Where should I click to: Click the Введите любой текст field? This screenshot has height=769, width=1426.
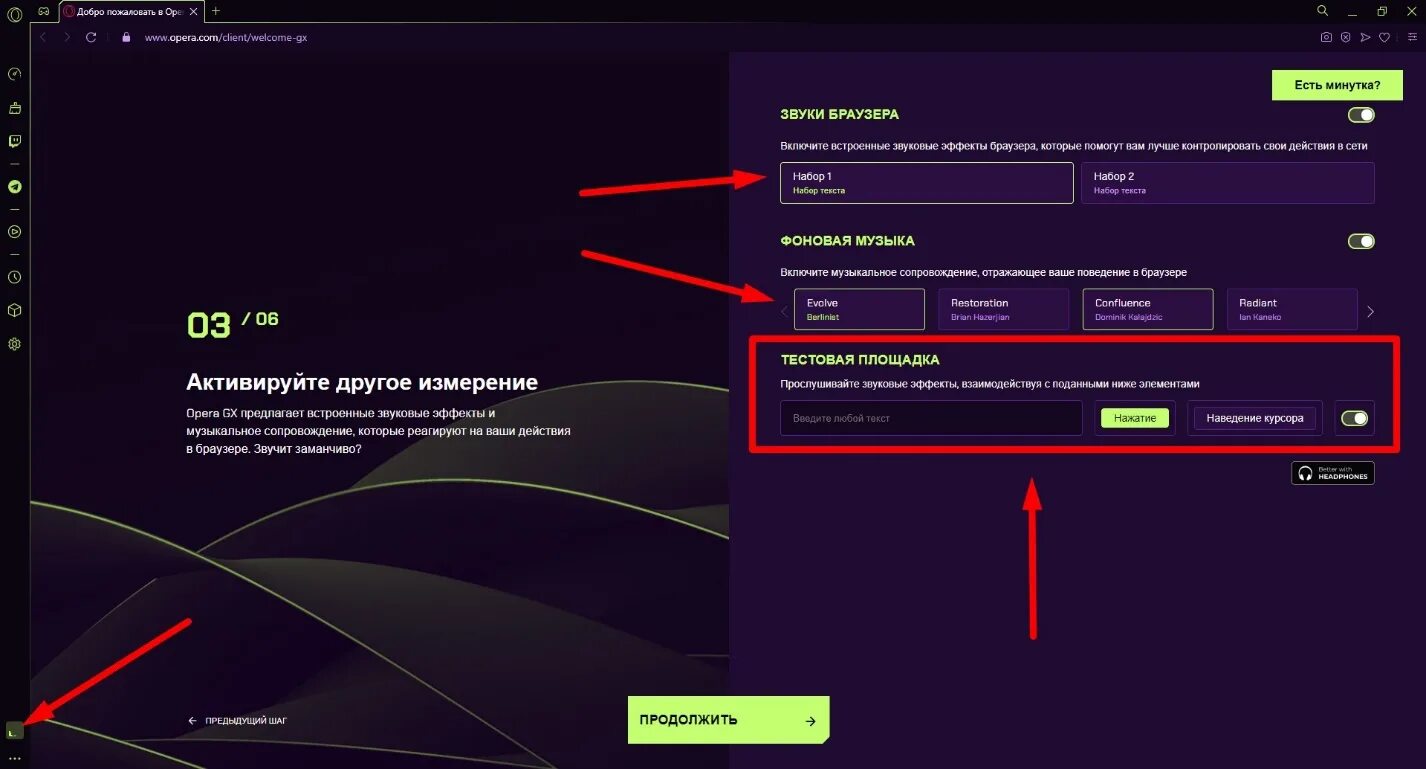coord(931,418)
